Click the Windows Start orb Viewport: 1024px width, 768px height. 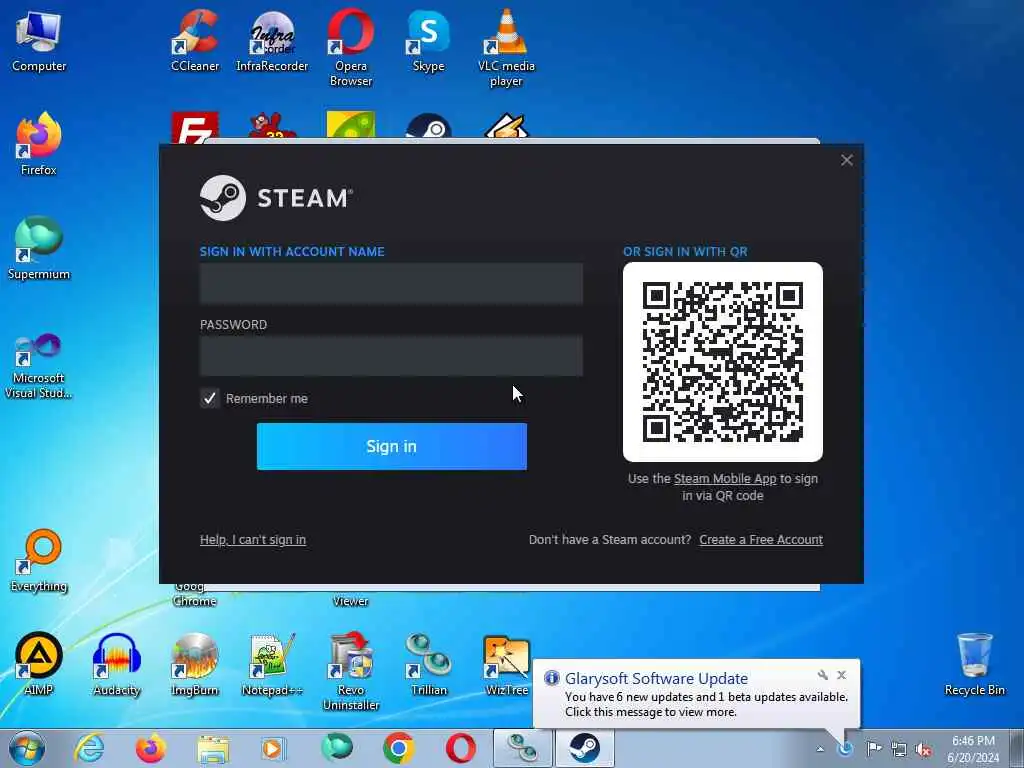[27, 748]
